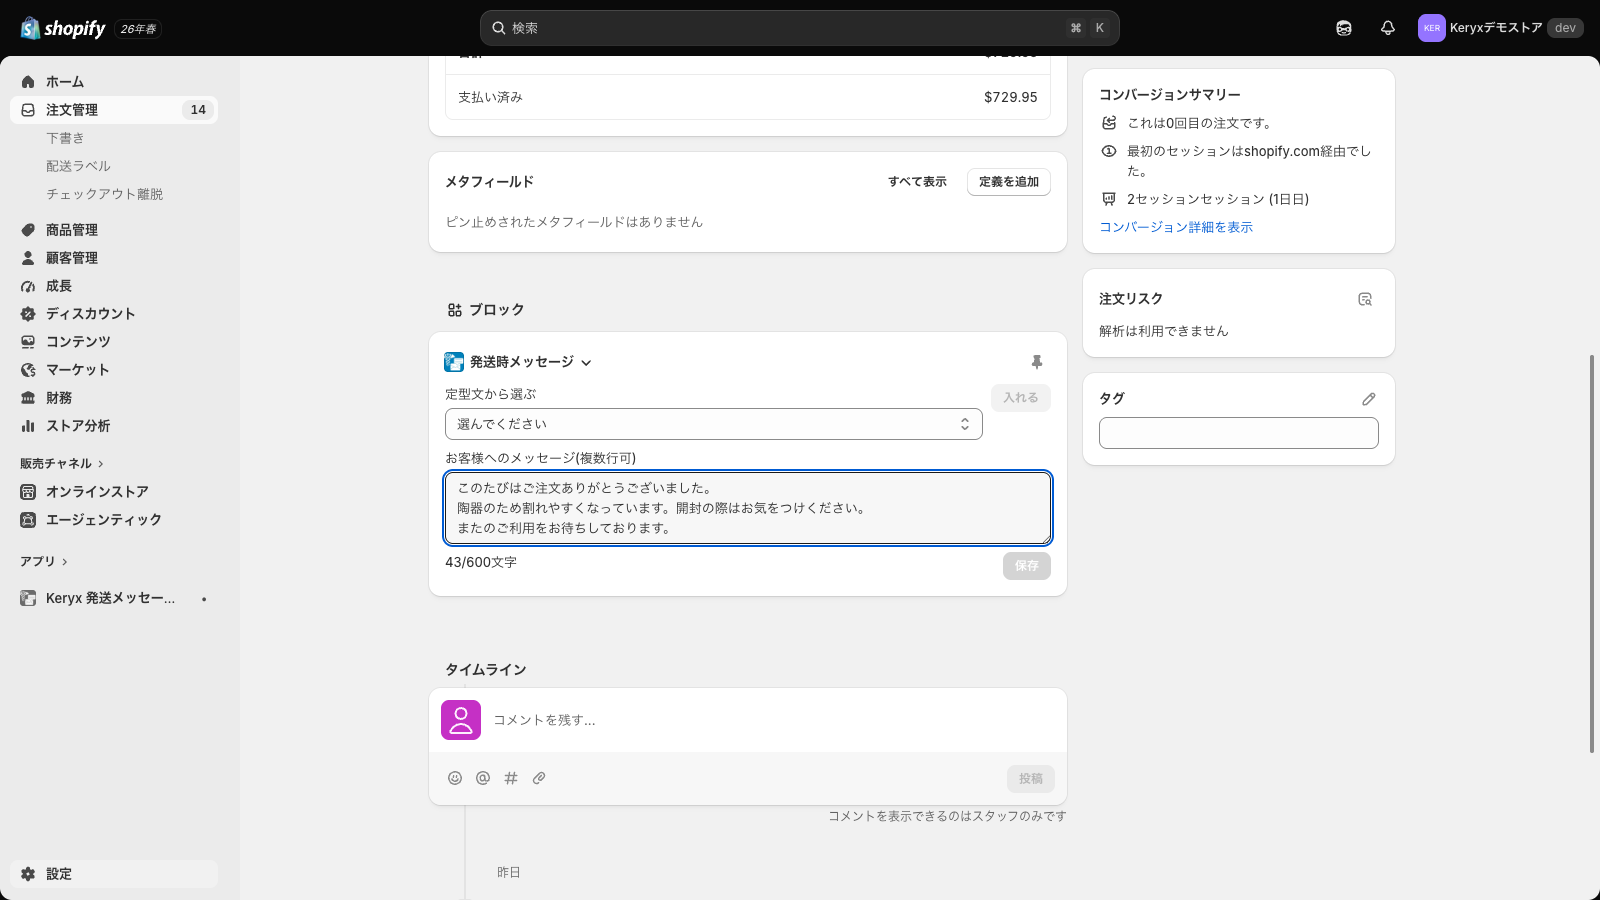Click the 保存 button

[x=1027, y=566]
